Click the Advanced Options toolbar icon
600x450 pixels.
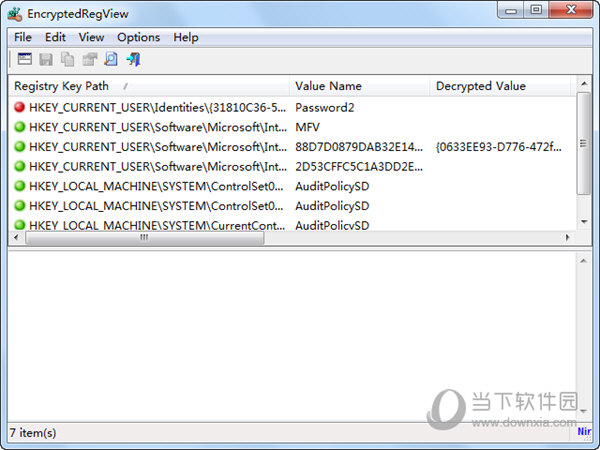tap(25, 59)
